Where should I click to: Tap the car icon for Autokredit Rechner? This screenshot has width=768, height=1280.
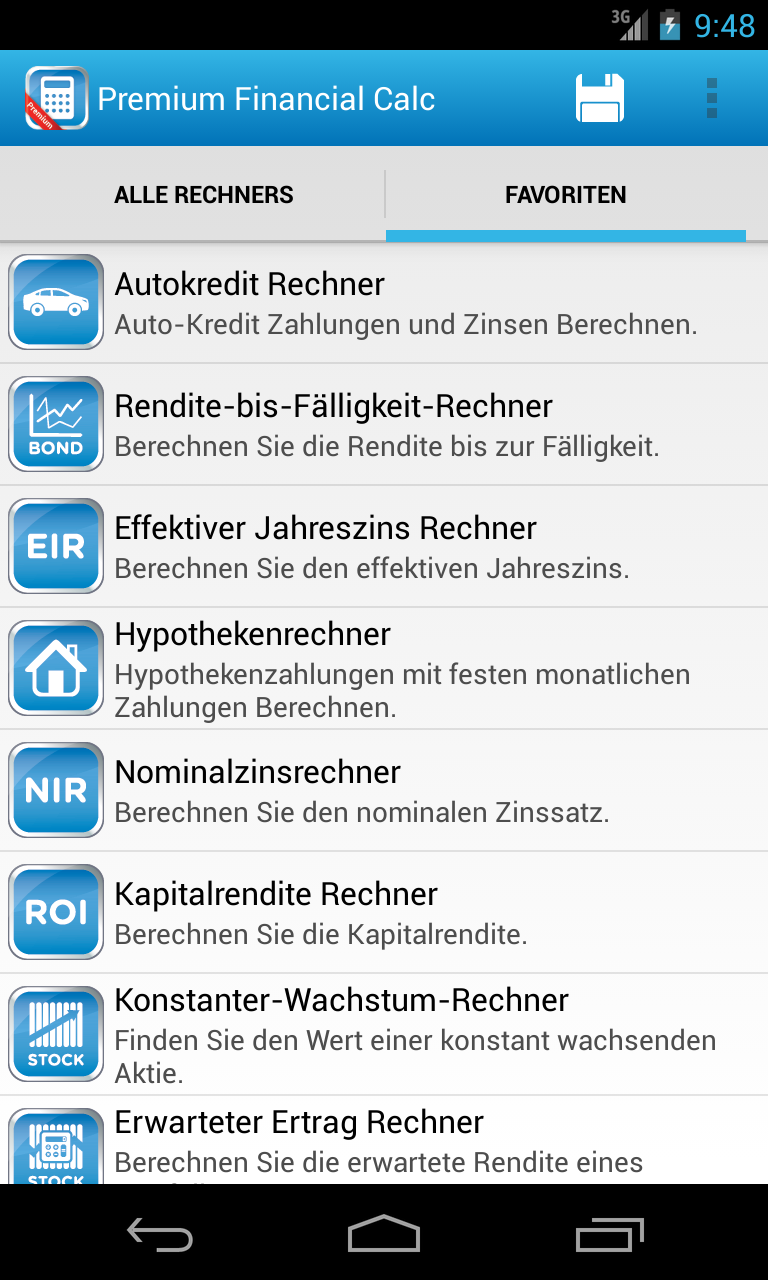tap(56, 302)
